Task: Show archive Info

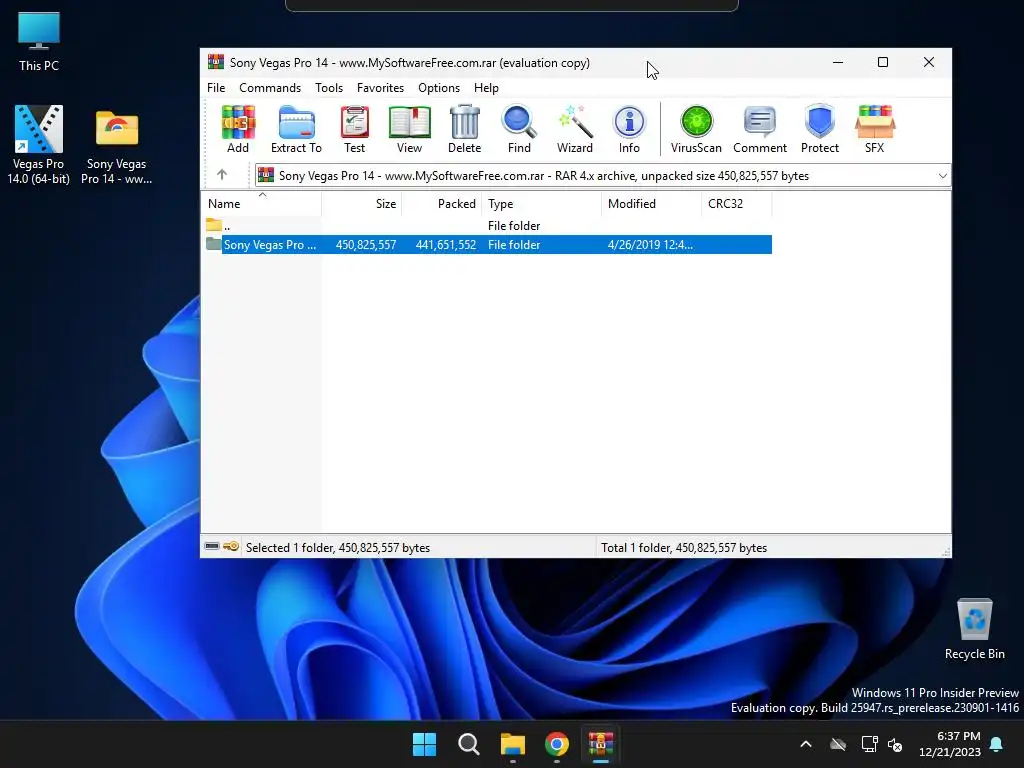Action: 630,129
